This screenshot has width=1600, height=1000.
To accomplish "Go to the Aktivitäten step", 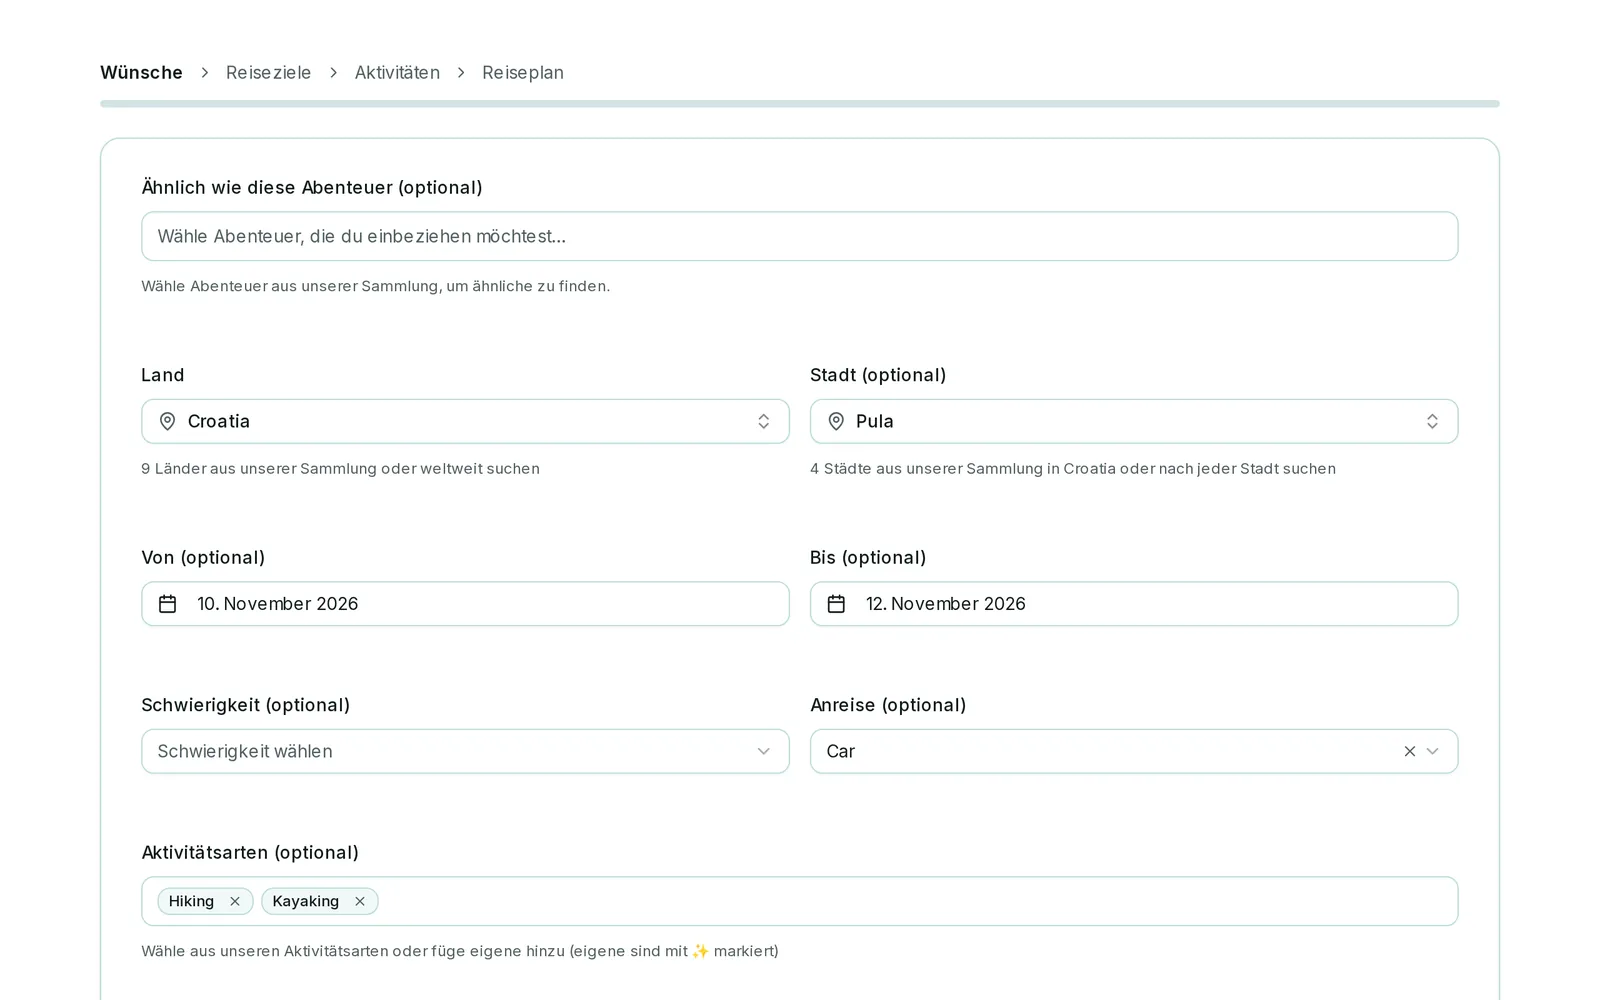I will tap(397, 73).
